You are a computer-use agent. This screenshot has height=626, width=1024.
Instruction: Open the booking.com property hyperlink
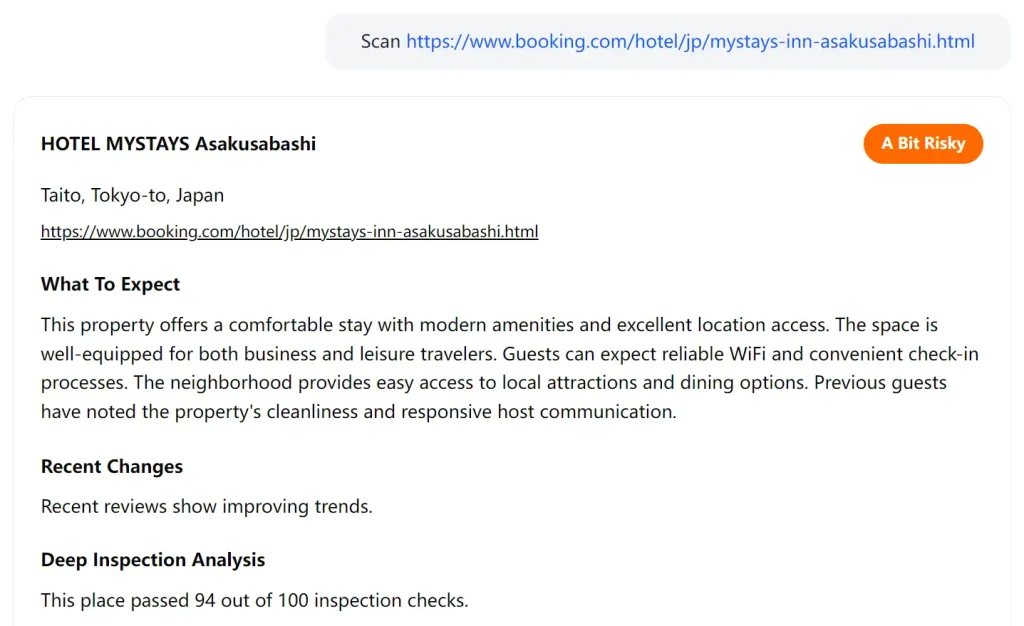[289, 231]
